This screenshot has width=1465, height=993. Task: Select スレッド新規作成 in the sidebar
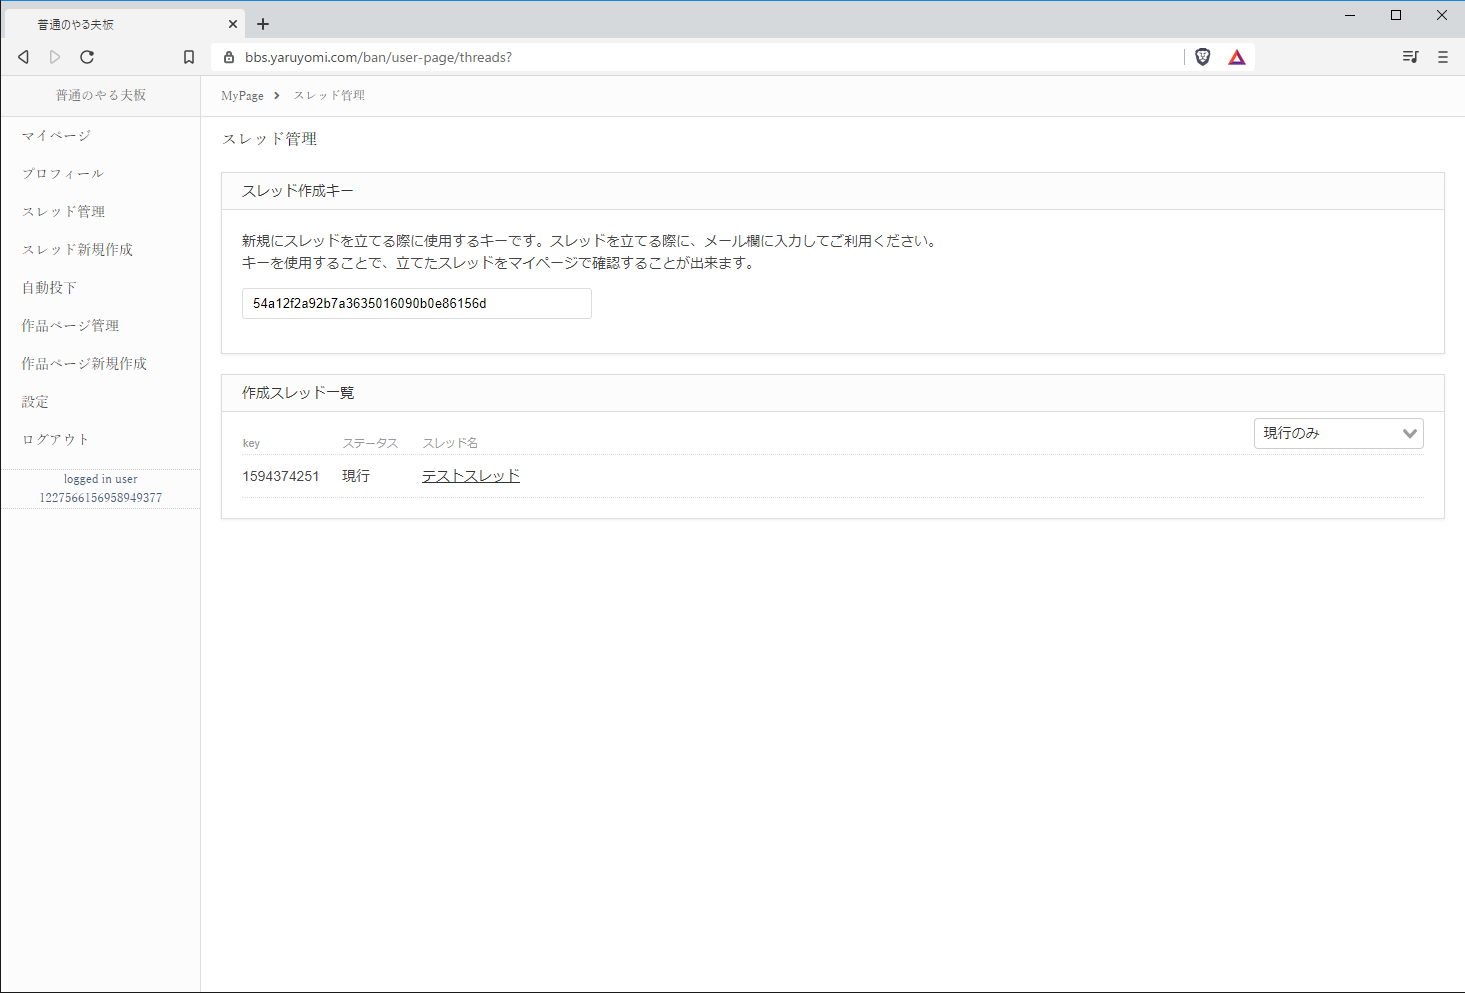click(77, 249)
